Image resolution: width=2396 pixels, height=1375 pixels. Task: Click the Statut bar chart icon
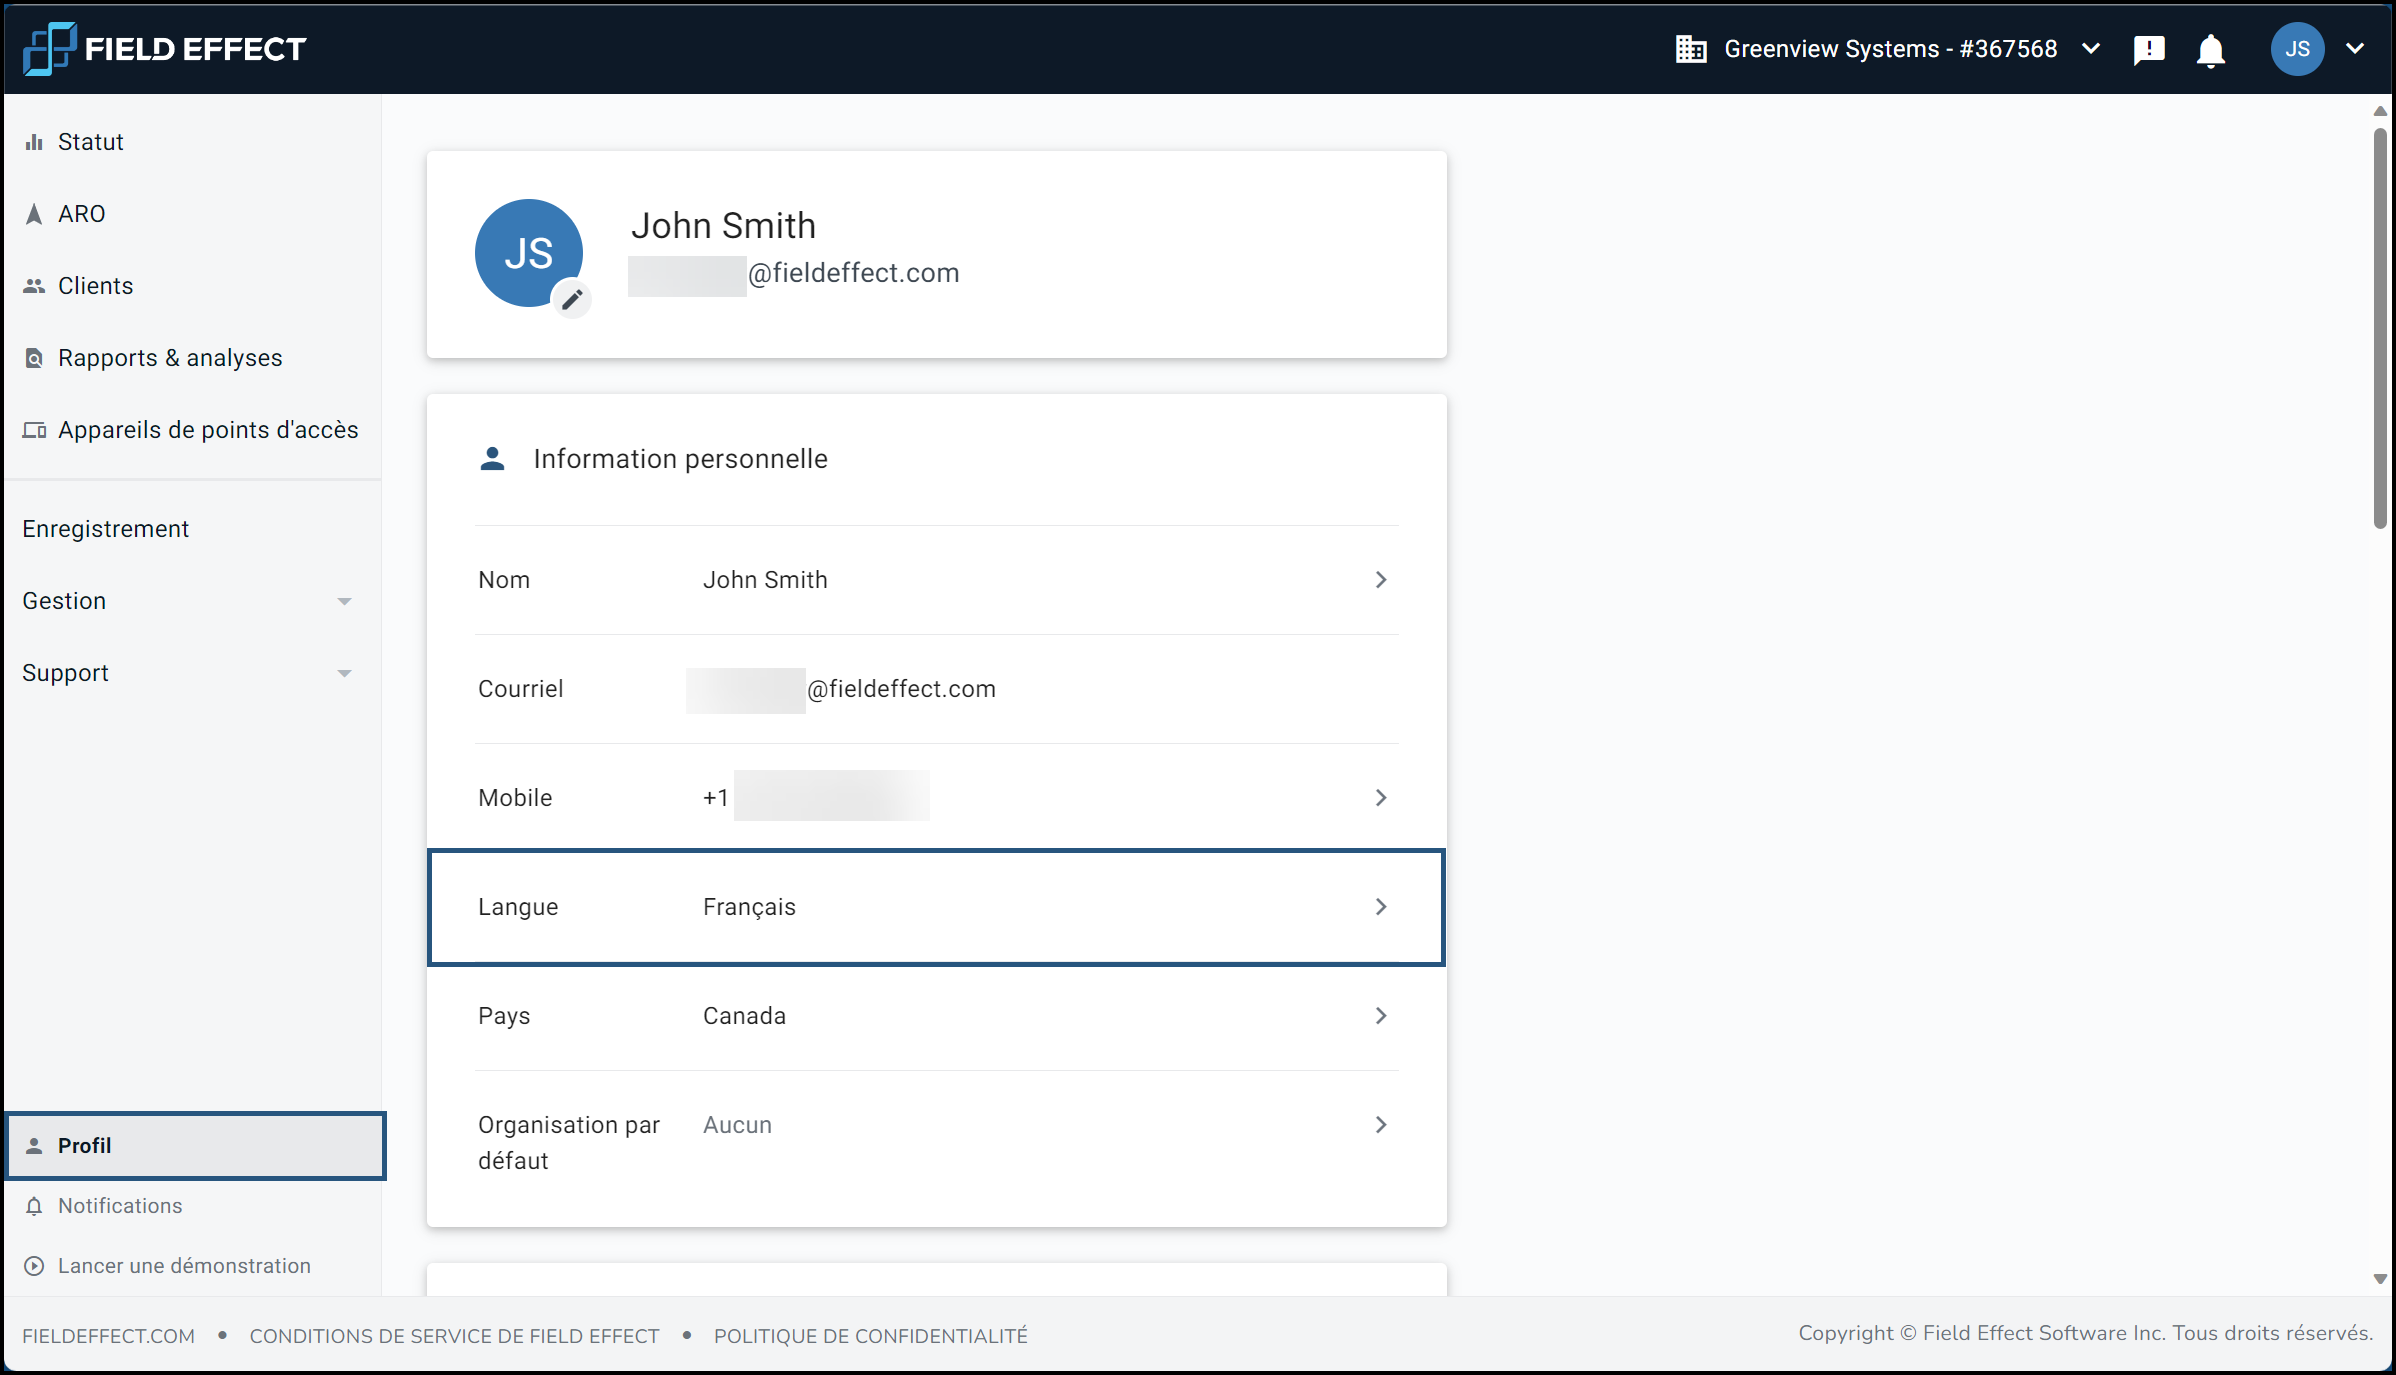tap(34, 142)
